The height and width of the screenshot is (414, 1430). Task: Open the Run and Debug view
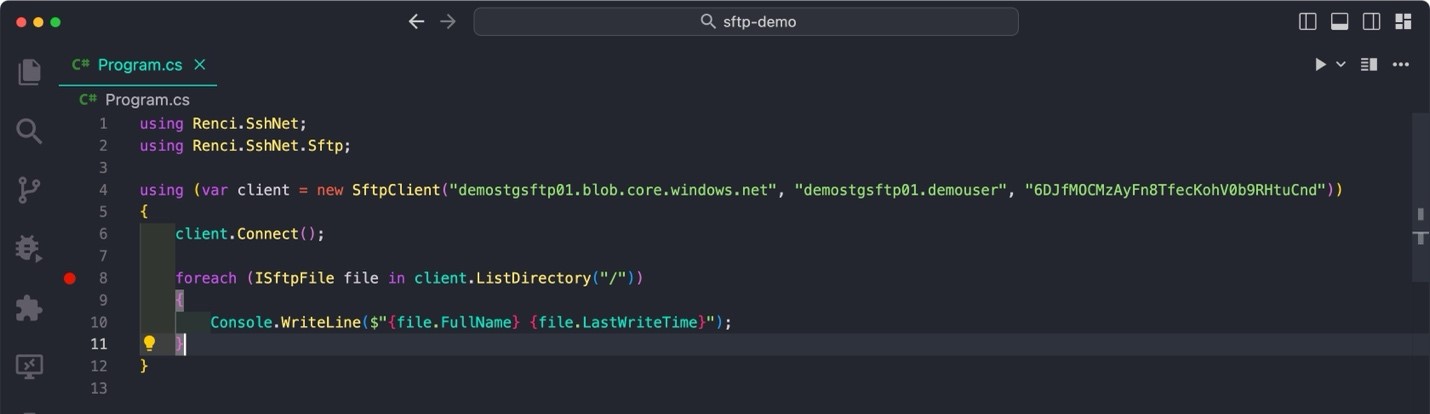click(29, 249)
